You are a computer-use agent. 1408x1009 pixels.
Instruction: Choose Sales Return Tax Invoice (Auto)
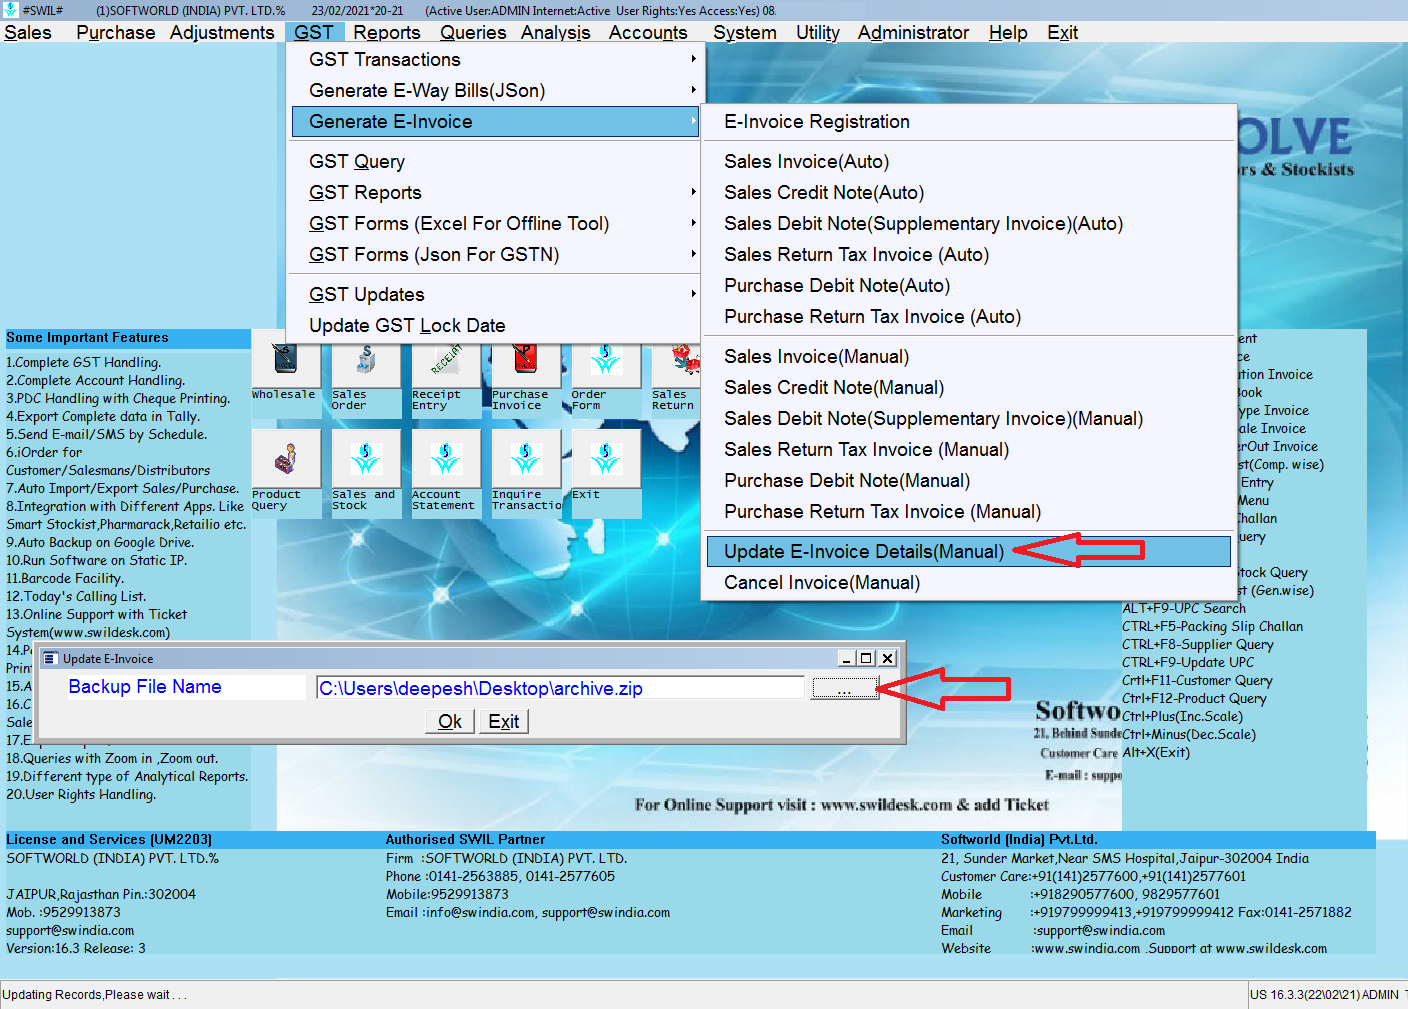point(969,255)
